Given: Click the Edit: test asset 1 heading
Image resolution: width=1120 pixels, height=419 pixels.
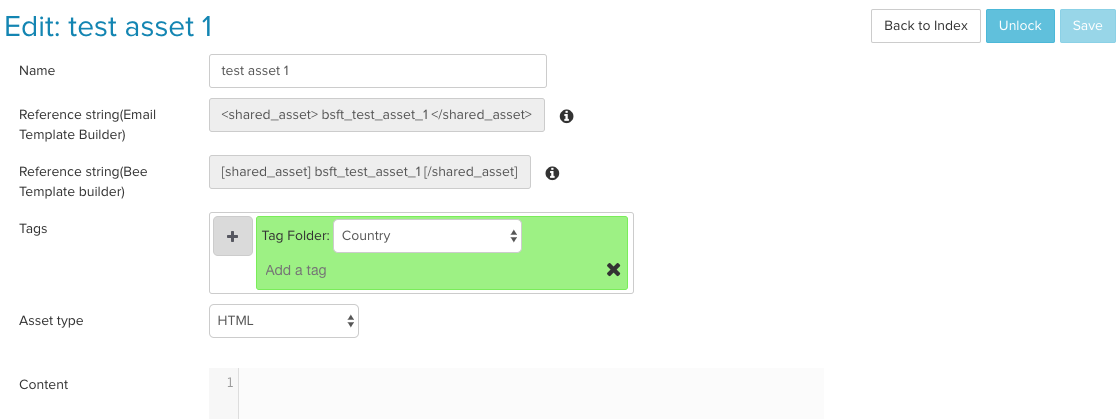Looking at the screenshot, I should click(x=109, y=26).
